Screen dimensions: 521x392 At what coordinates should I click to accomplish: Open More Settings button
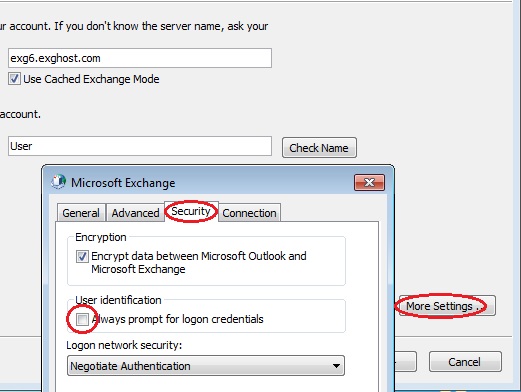click(x=447, y=306)
